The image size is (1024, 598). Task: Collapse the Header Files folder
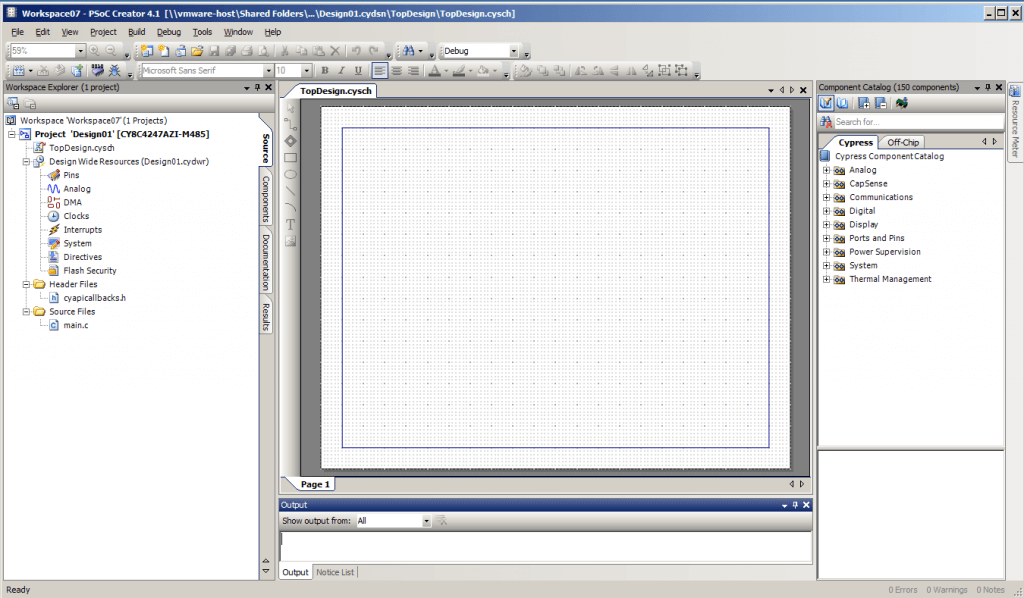coord(26,285)
